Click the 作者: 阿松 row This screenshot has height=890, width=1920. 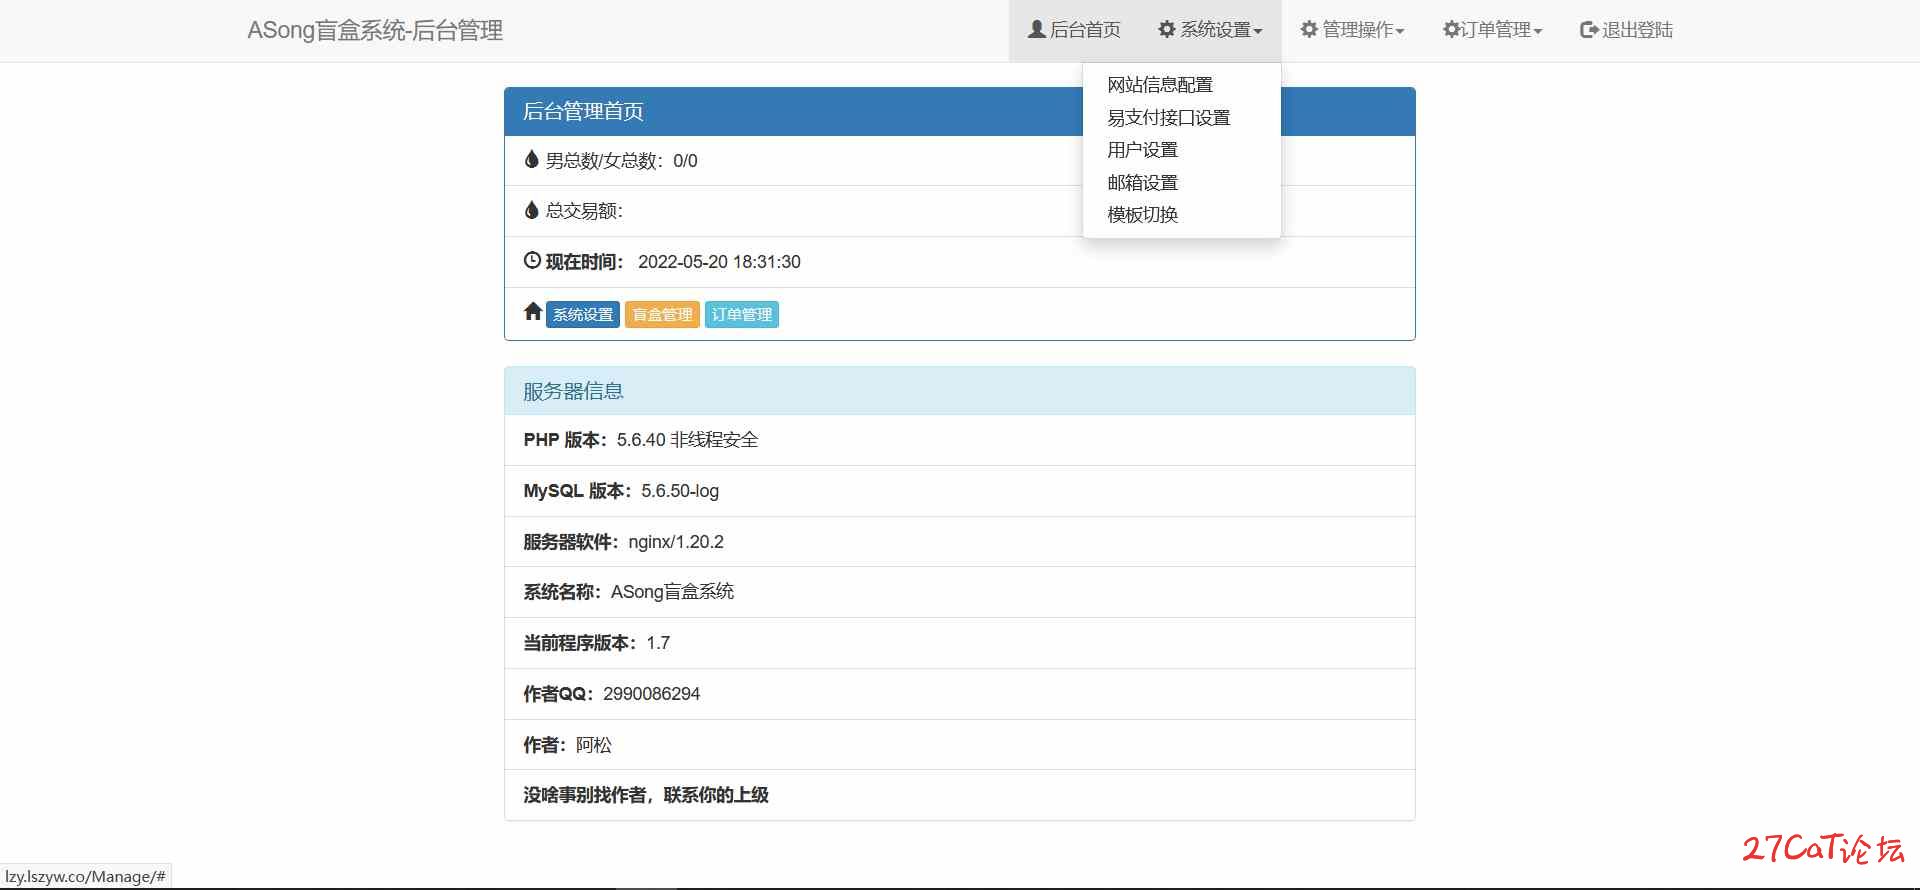tap(960, 745)
